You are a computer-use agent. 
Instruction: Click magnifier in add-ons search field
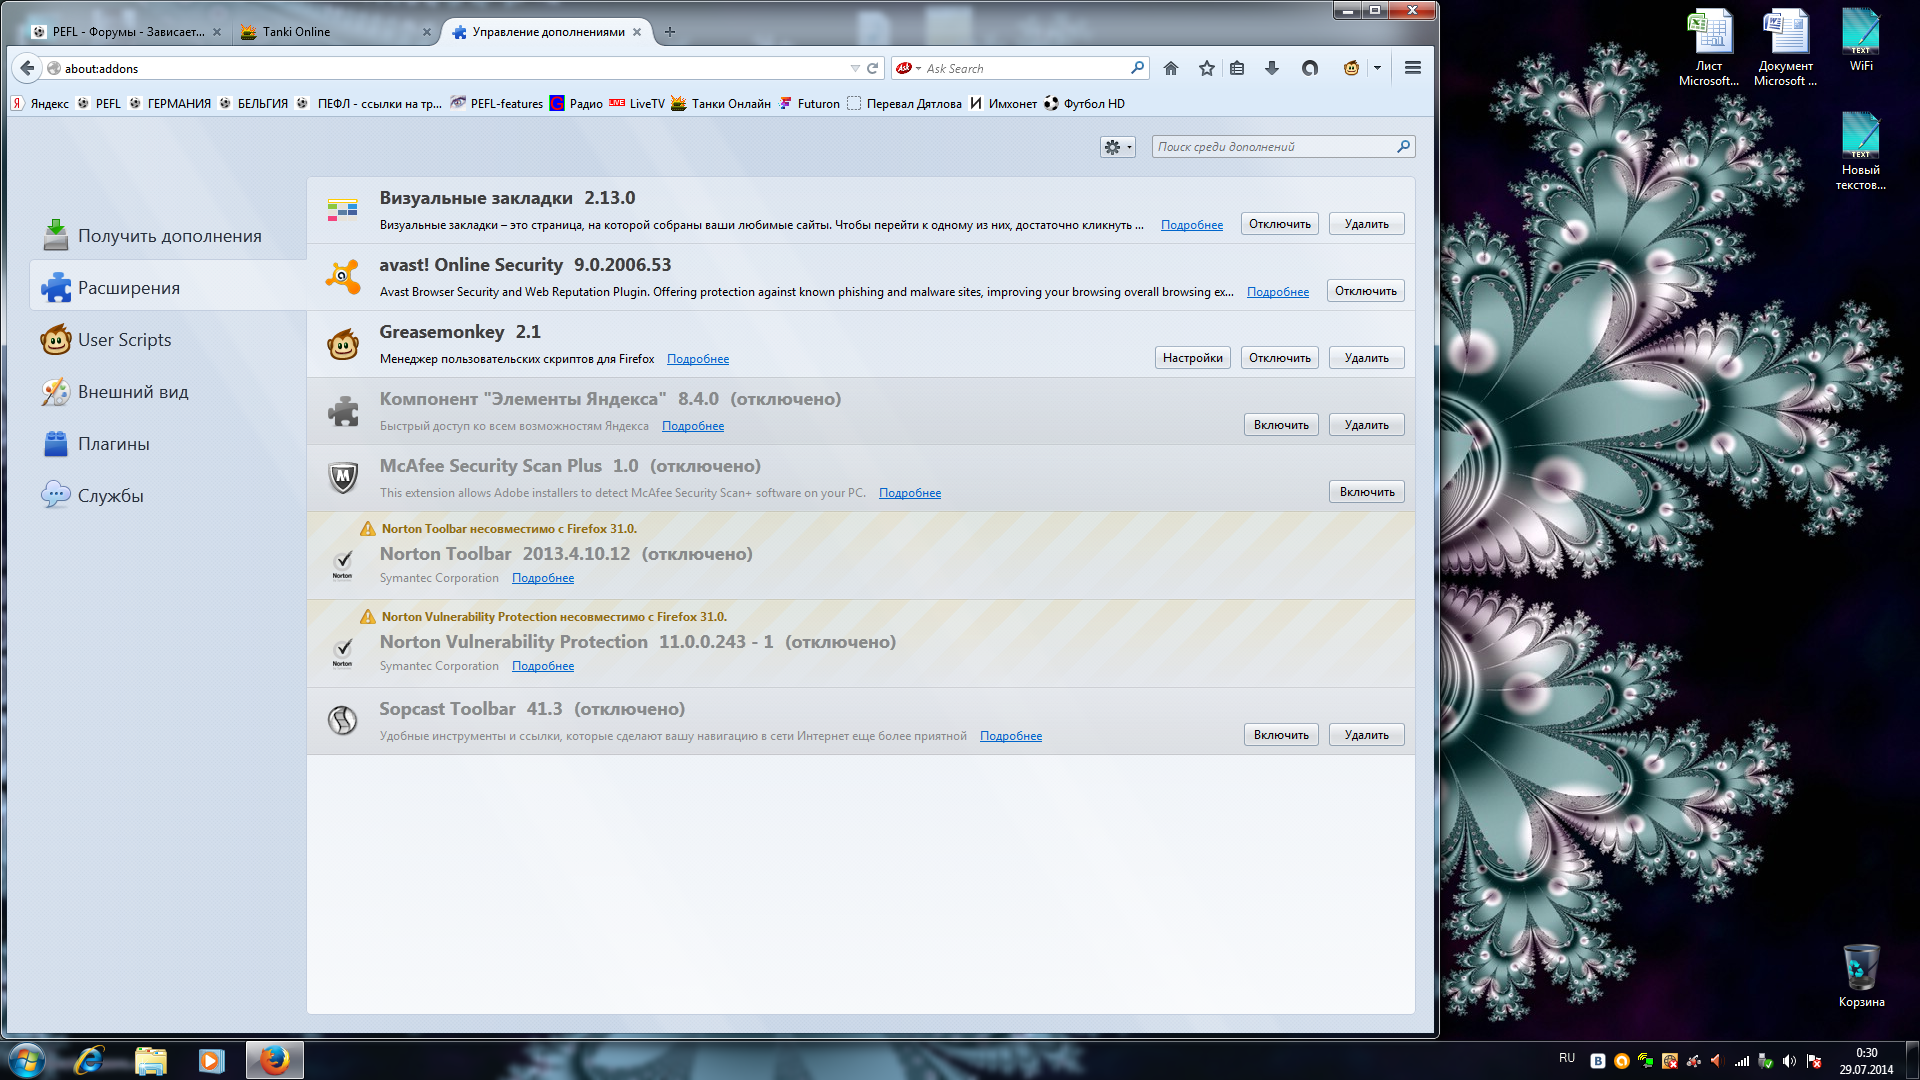[1404, 146]
